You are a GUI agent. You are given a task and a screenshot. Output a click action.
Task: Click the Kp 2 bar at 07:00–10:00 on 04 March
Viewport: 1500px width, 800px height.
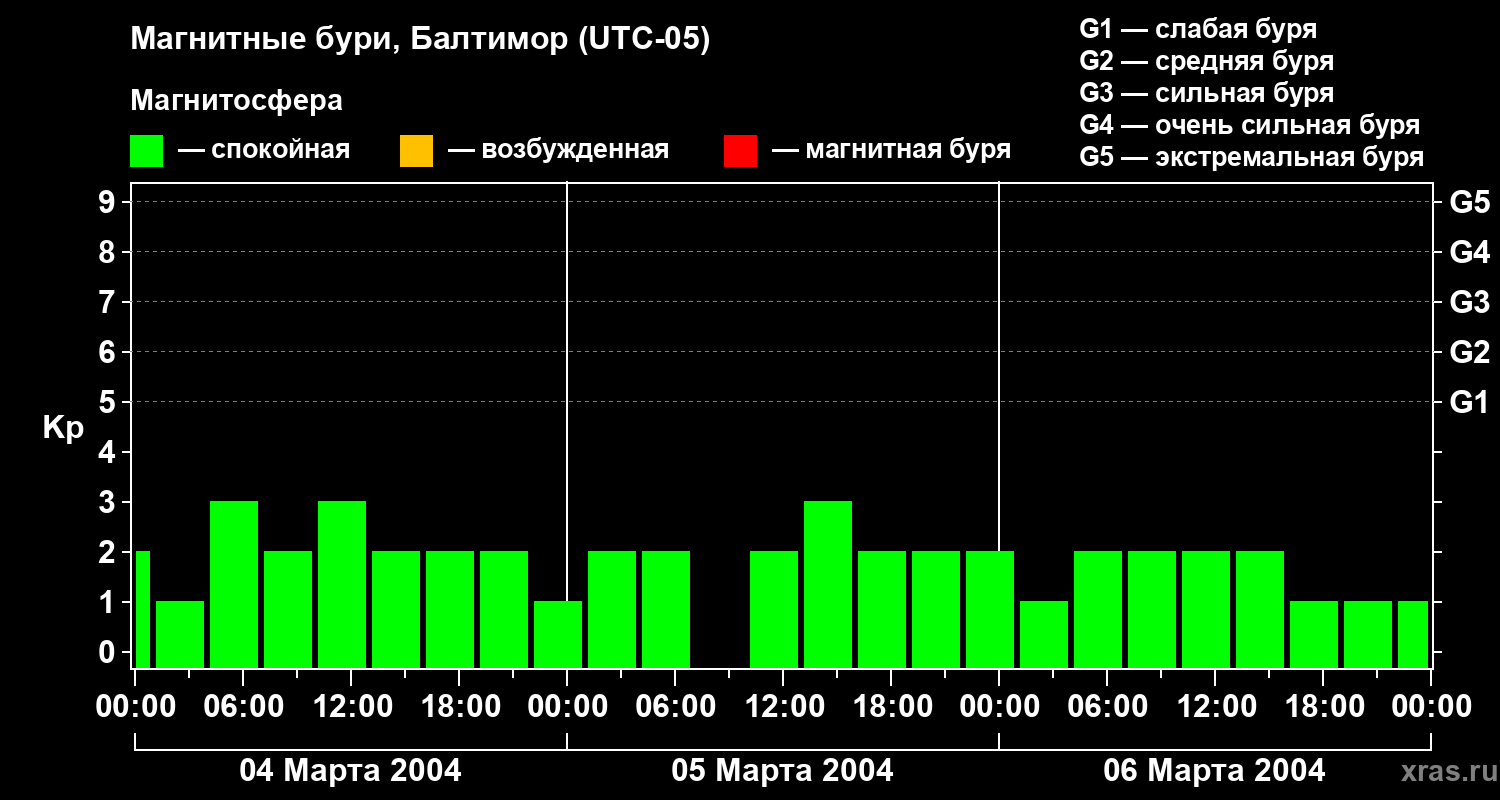[288, 609]
